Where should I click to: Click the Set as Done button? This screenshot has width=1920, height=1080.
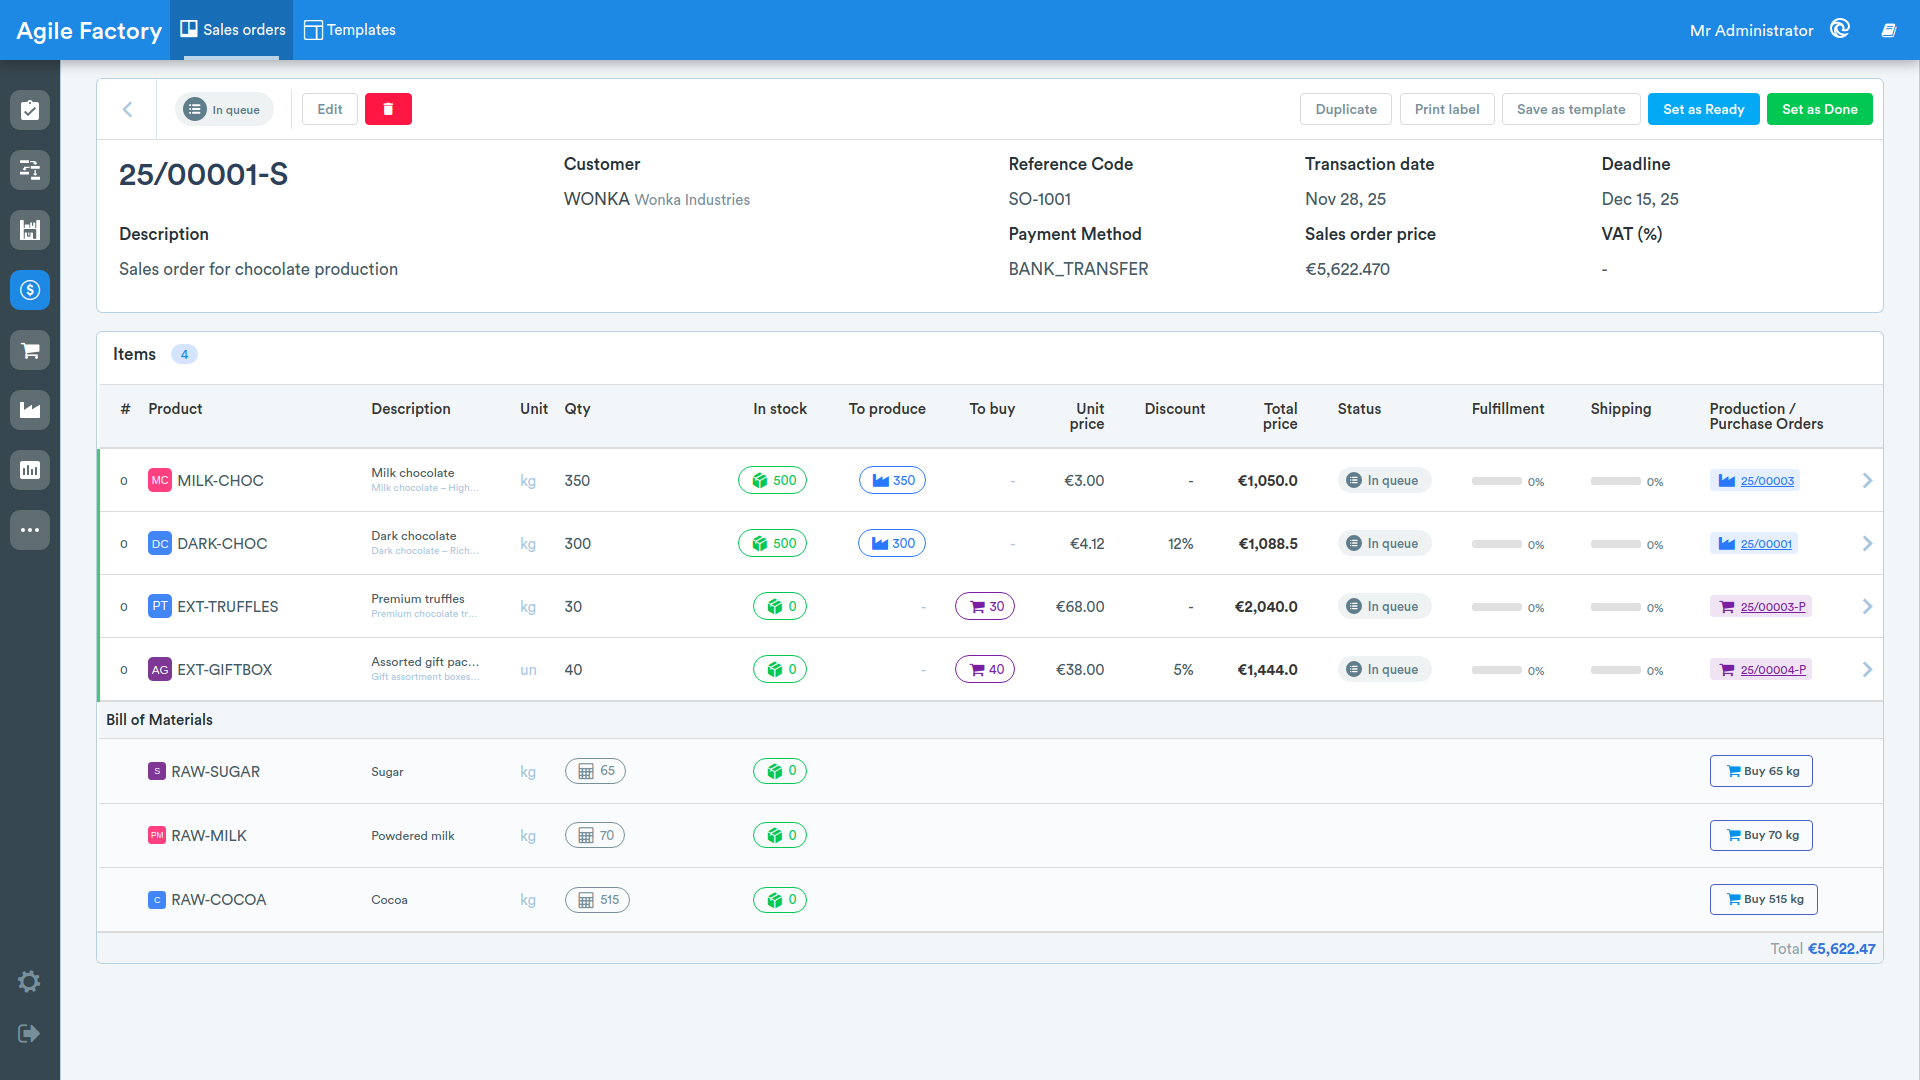pyautogui.click(x=1820, y=109)
